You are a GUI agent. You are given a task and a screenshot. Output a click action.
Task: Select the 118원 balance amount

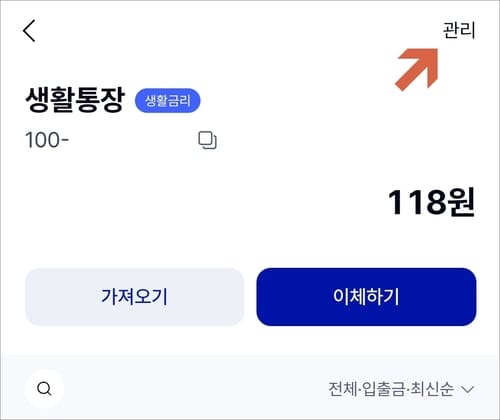(431, 202)
